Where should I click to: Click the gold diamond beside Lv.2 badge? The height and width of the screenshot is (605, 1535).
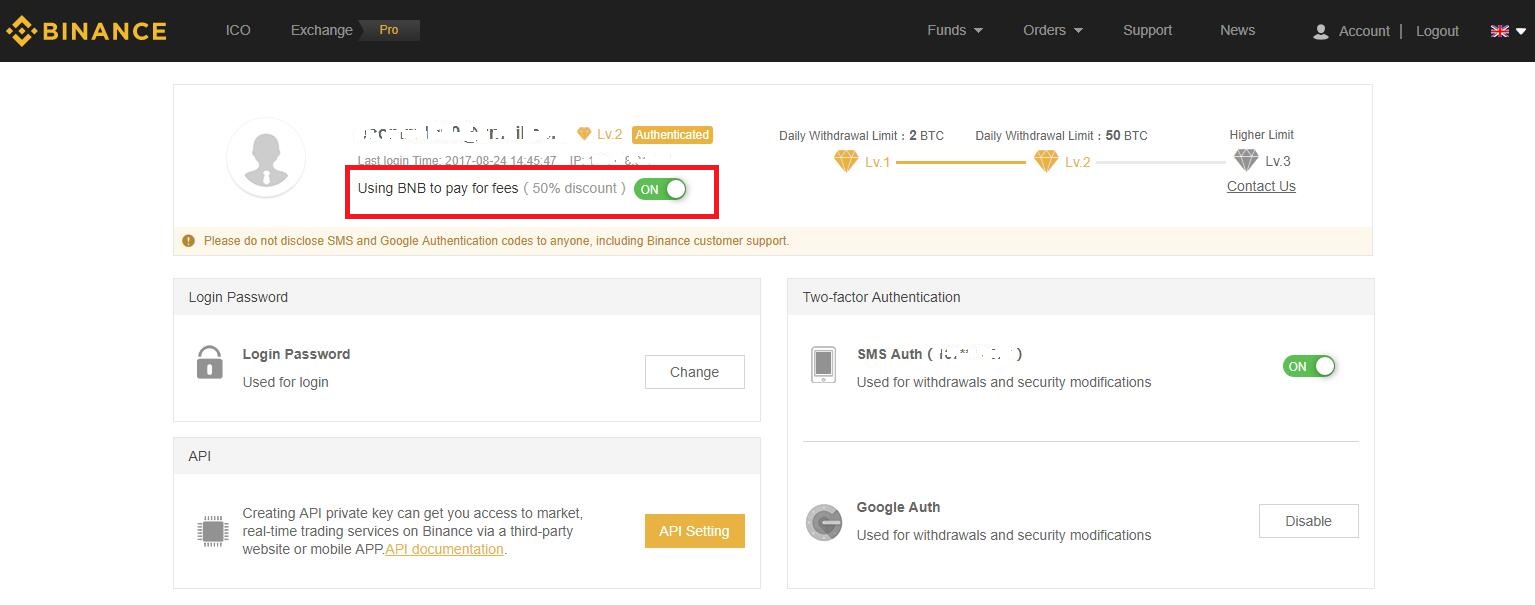point(584,134)
